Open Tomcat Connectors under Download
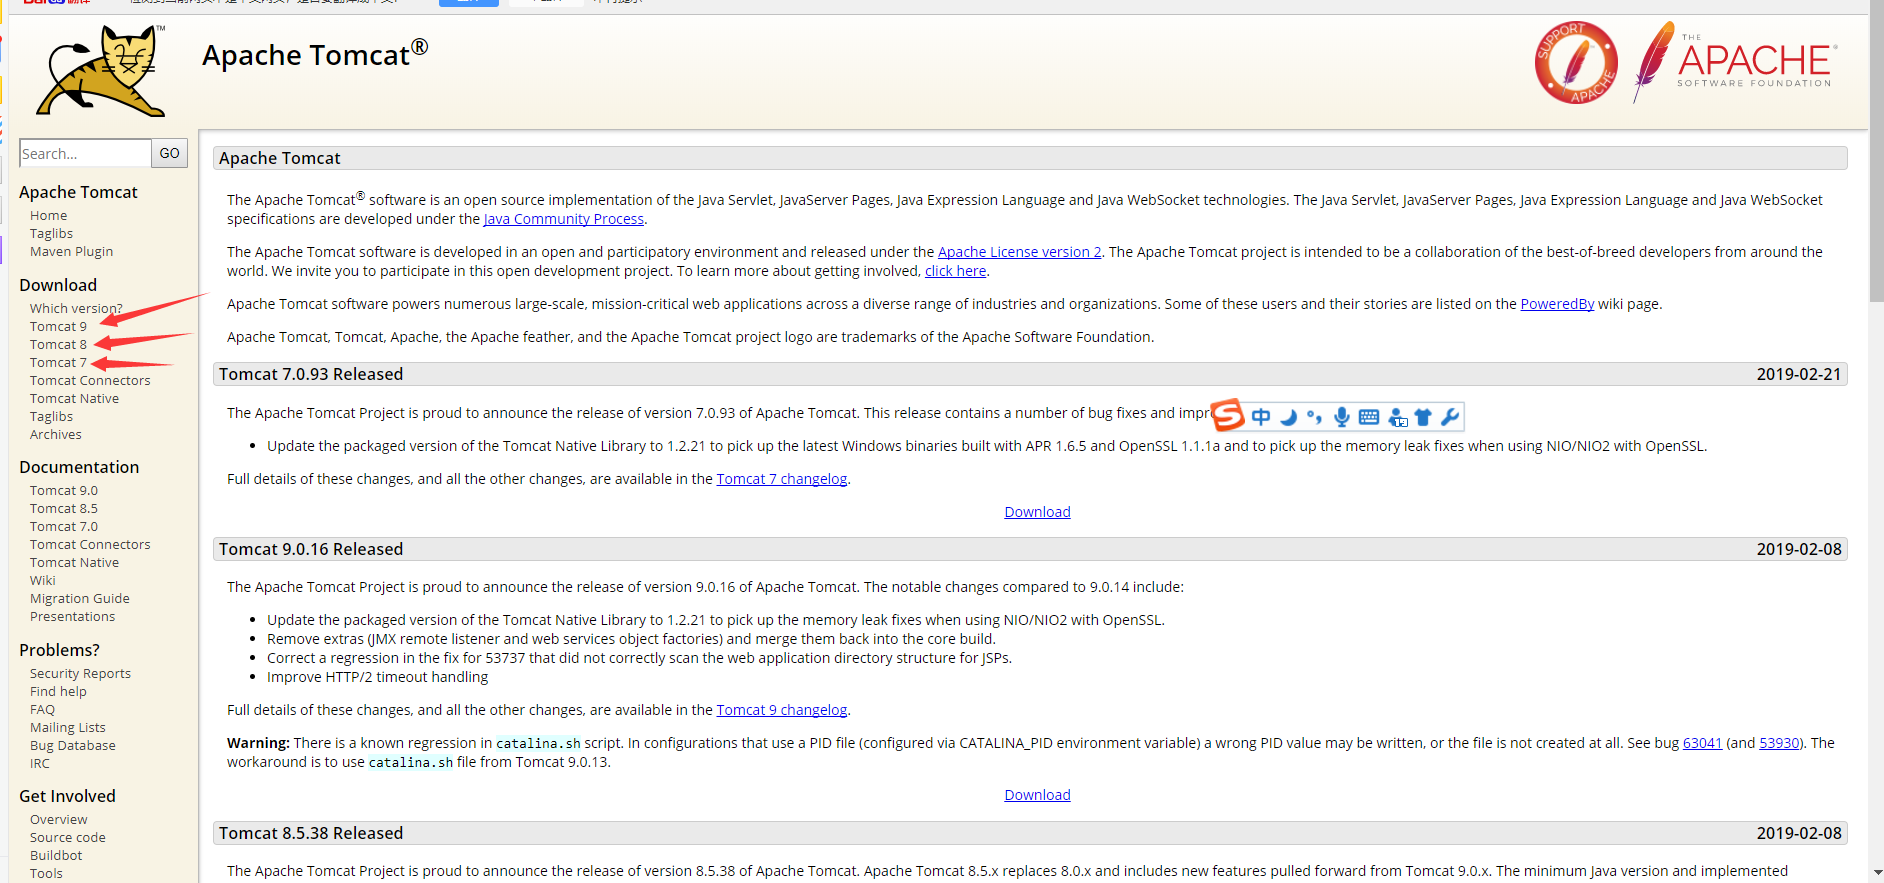This screenshot has height=883, width=1884. [x=90, y=380]
